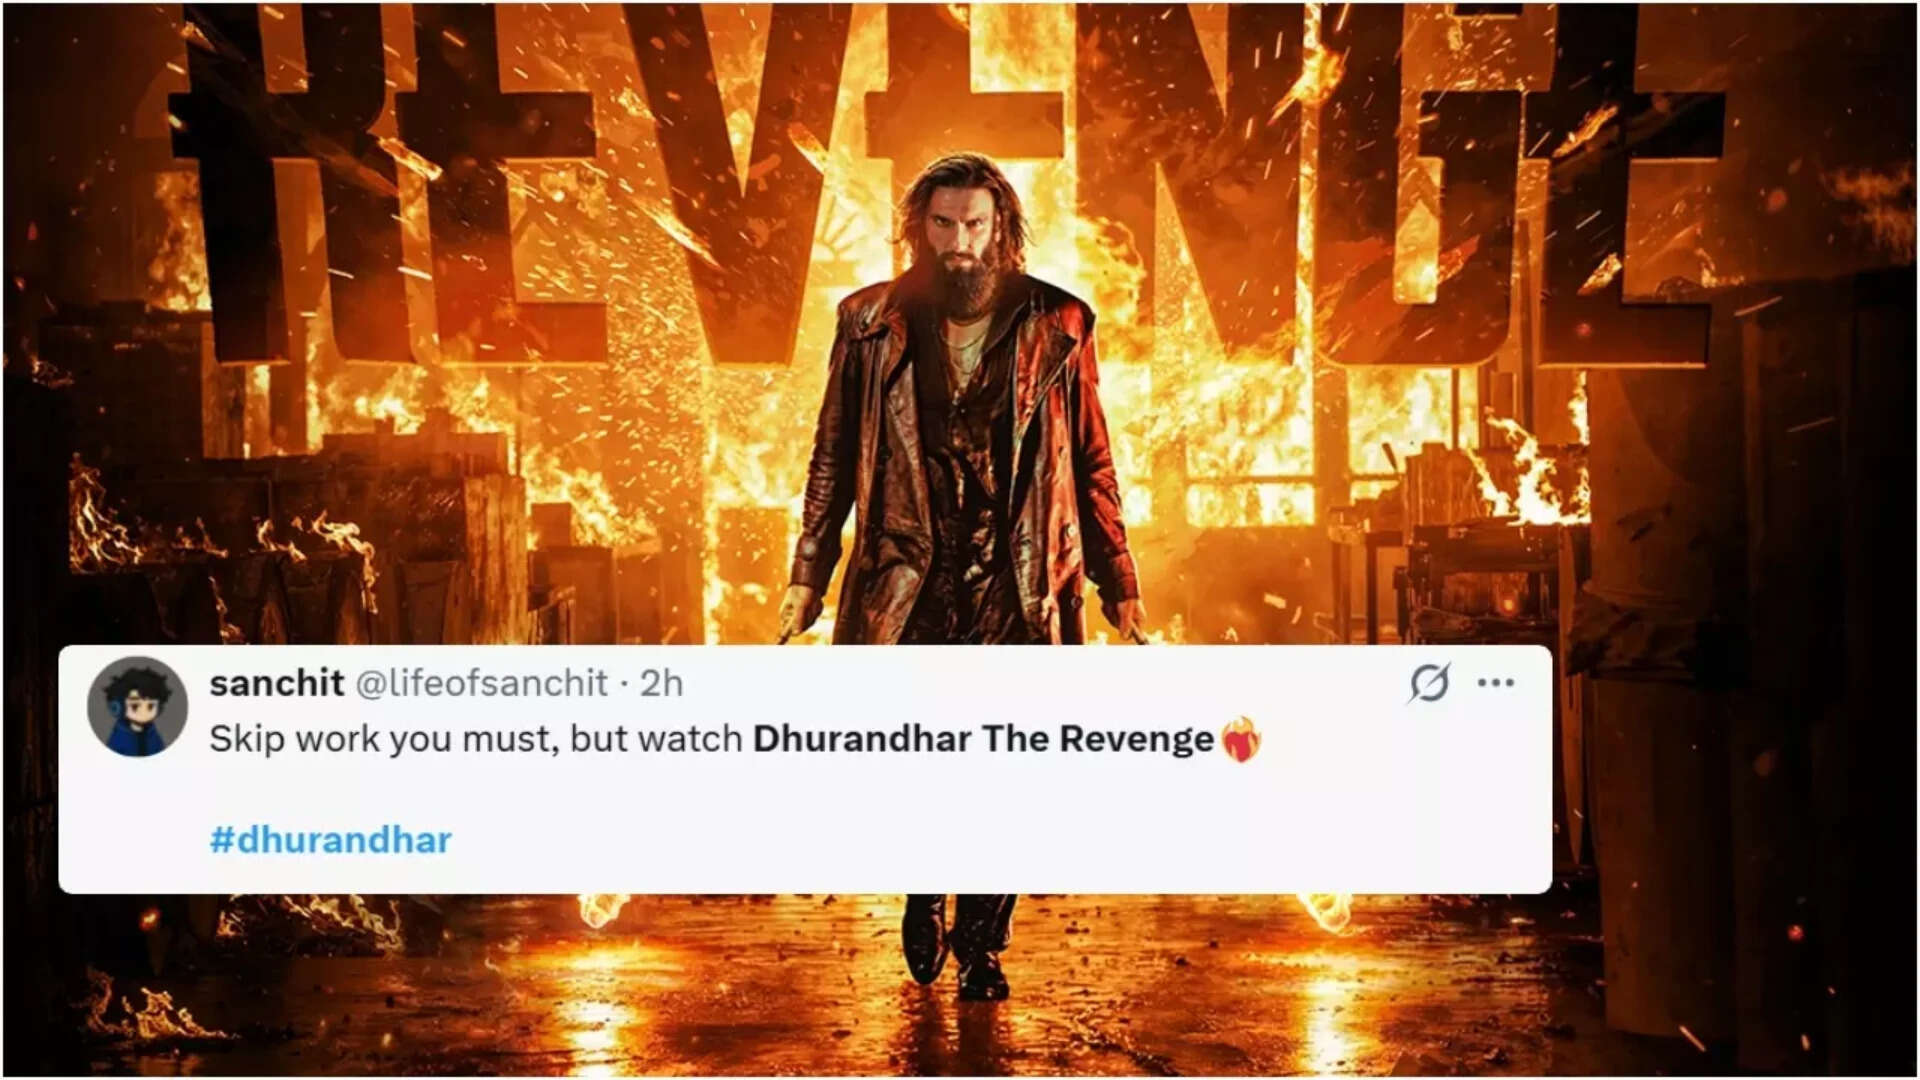Click the heart-on-fire emoji in the tweet
This screenshot has width=1920, height=1080.
(1241, 740)
